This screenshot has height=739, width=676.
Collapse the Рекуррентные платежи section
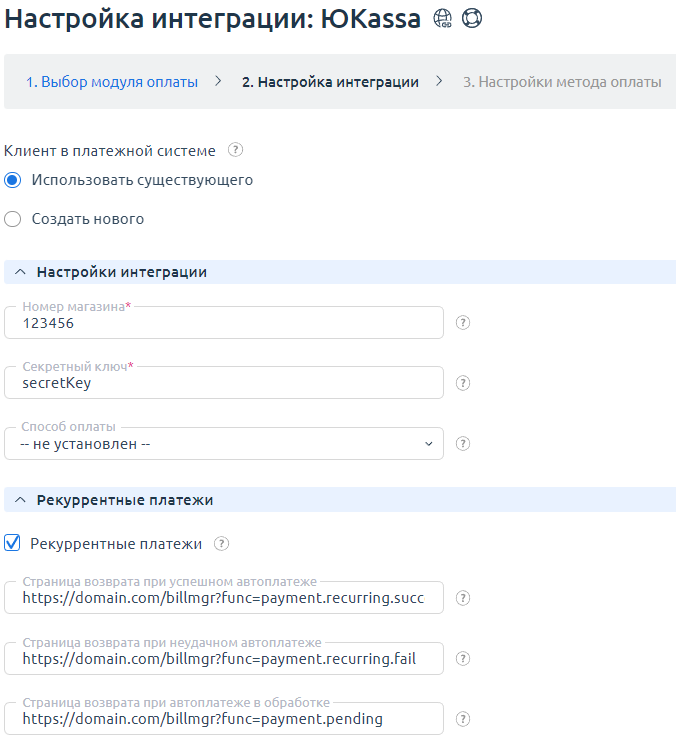(20, 500)
